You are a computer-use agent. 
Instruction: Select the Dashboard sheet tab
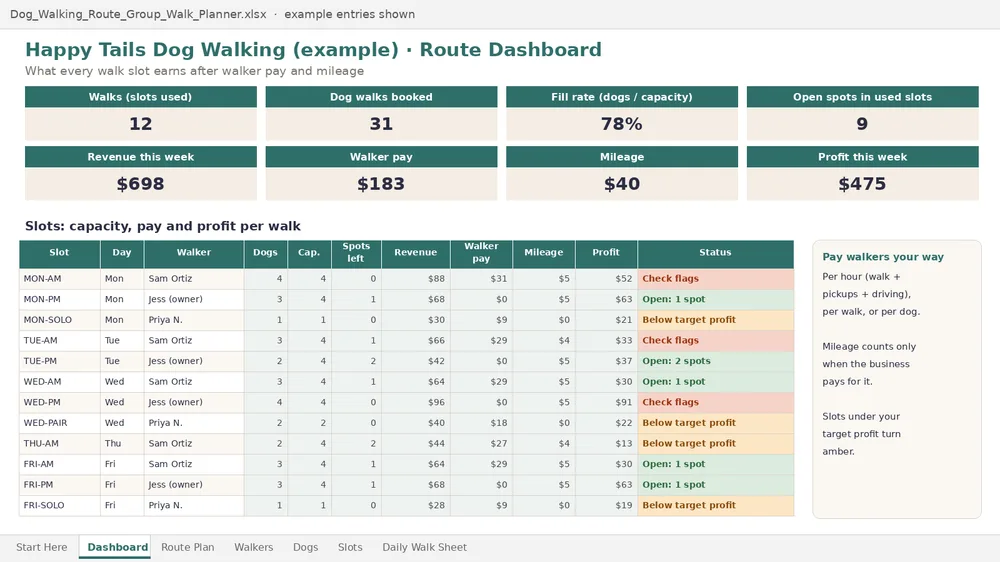tap(117, 547)
